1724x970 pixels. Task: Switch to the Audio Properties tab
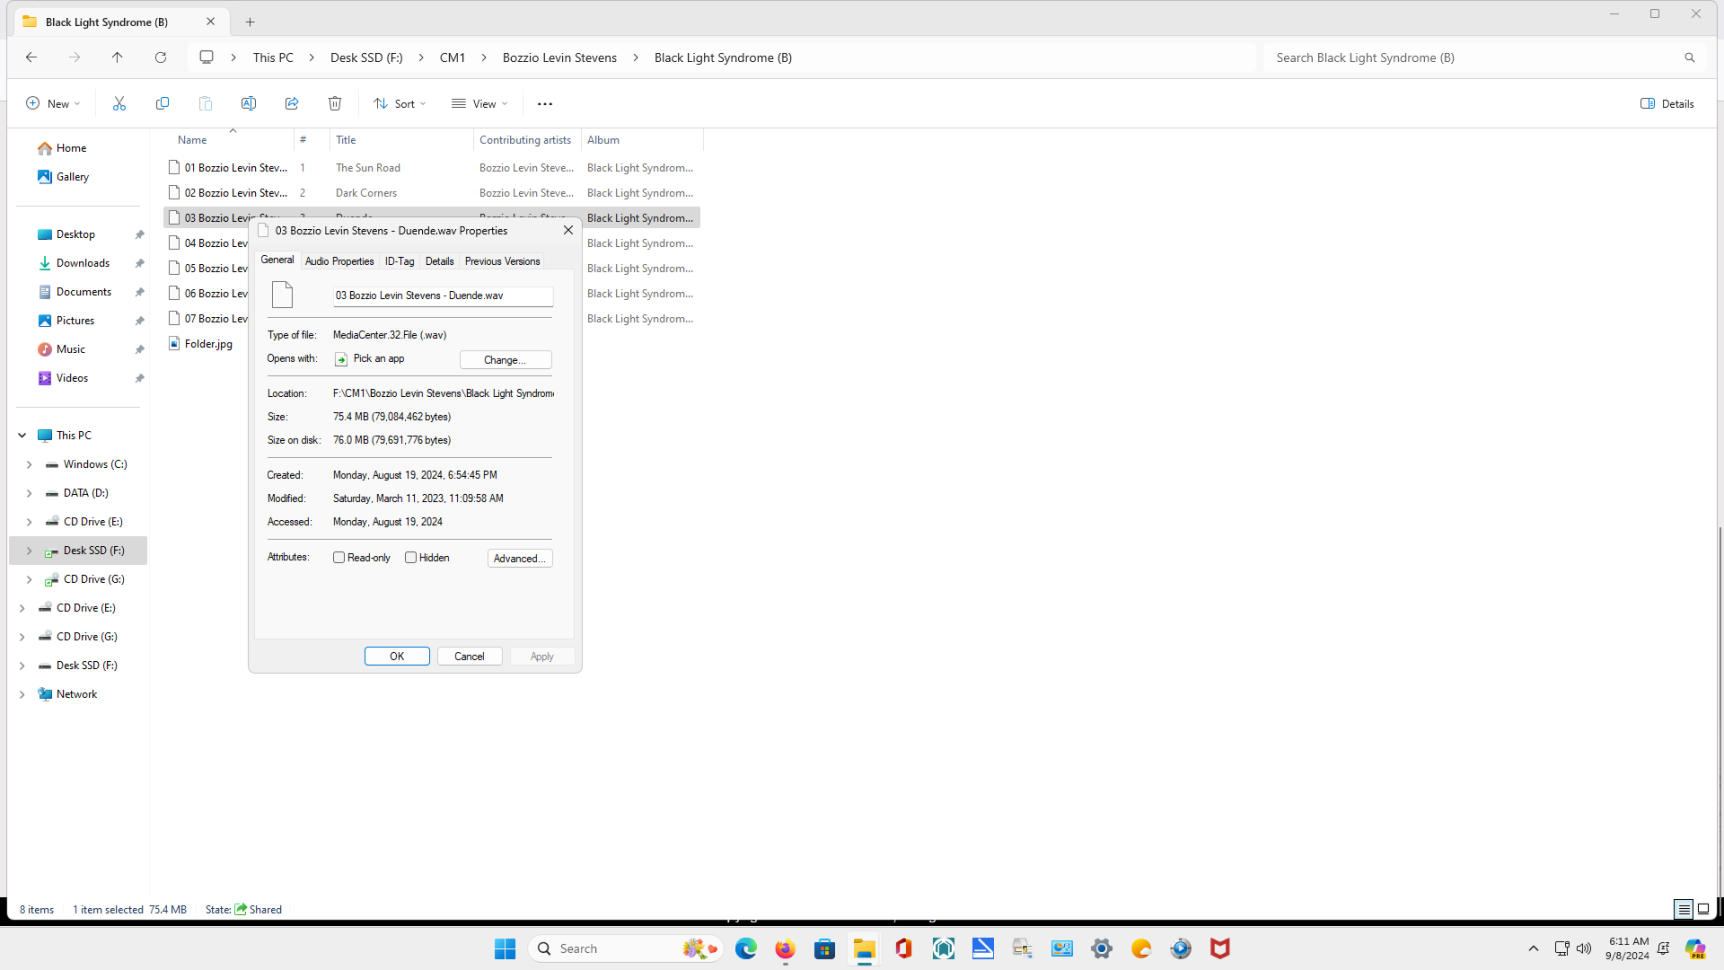[x=339, y=262]
